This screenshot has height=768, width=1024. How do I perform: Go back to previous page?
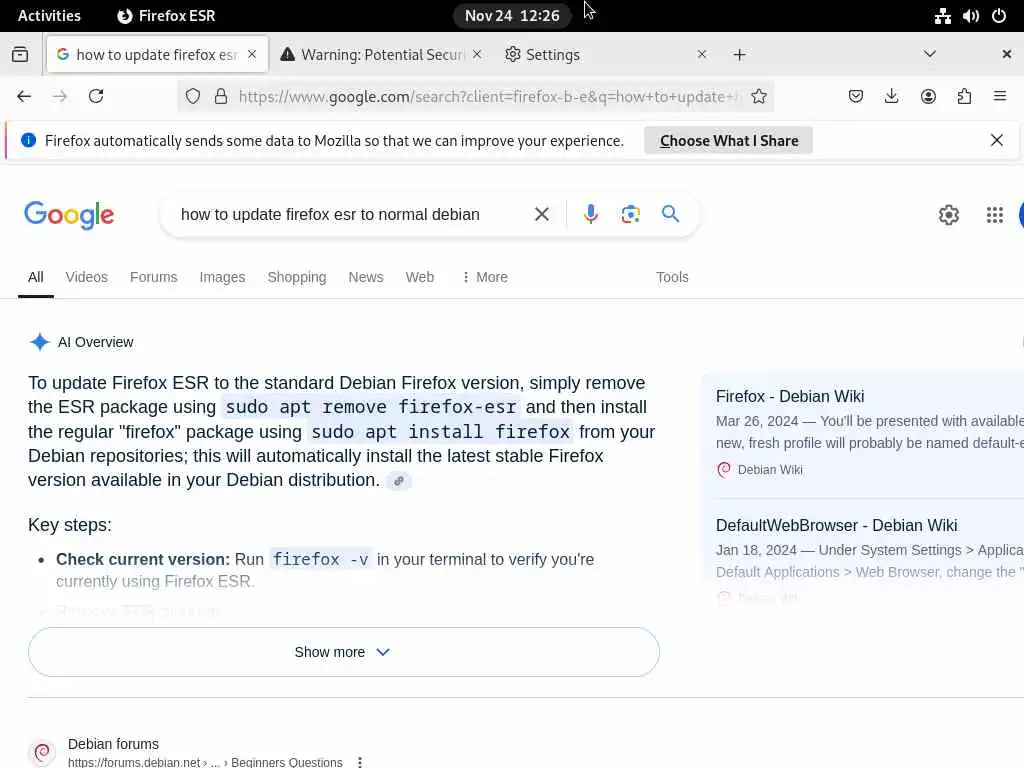[24, 97]
